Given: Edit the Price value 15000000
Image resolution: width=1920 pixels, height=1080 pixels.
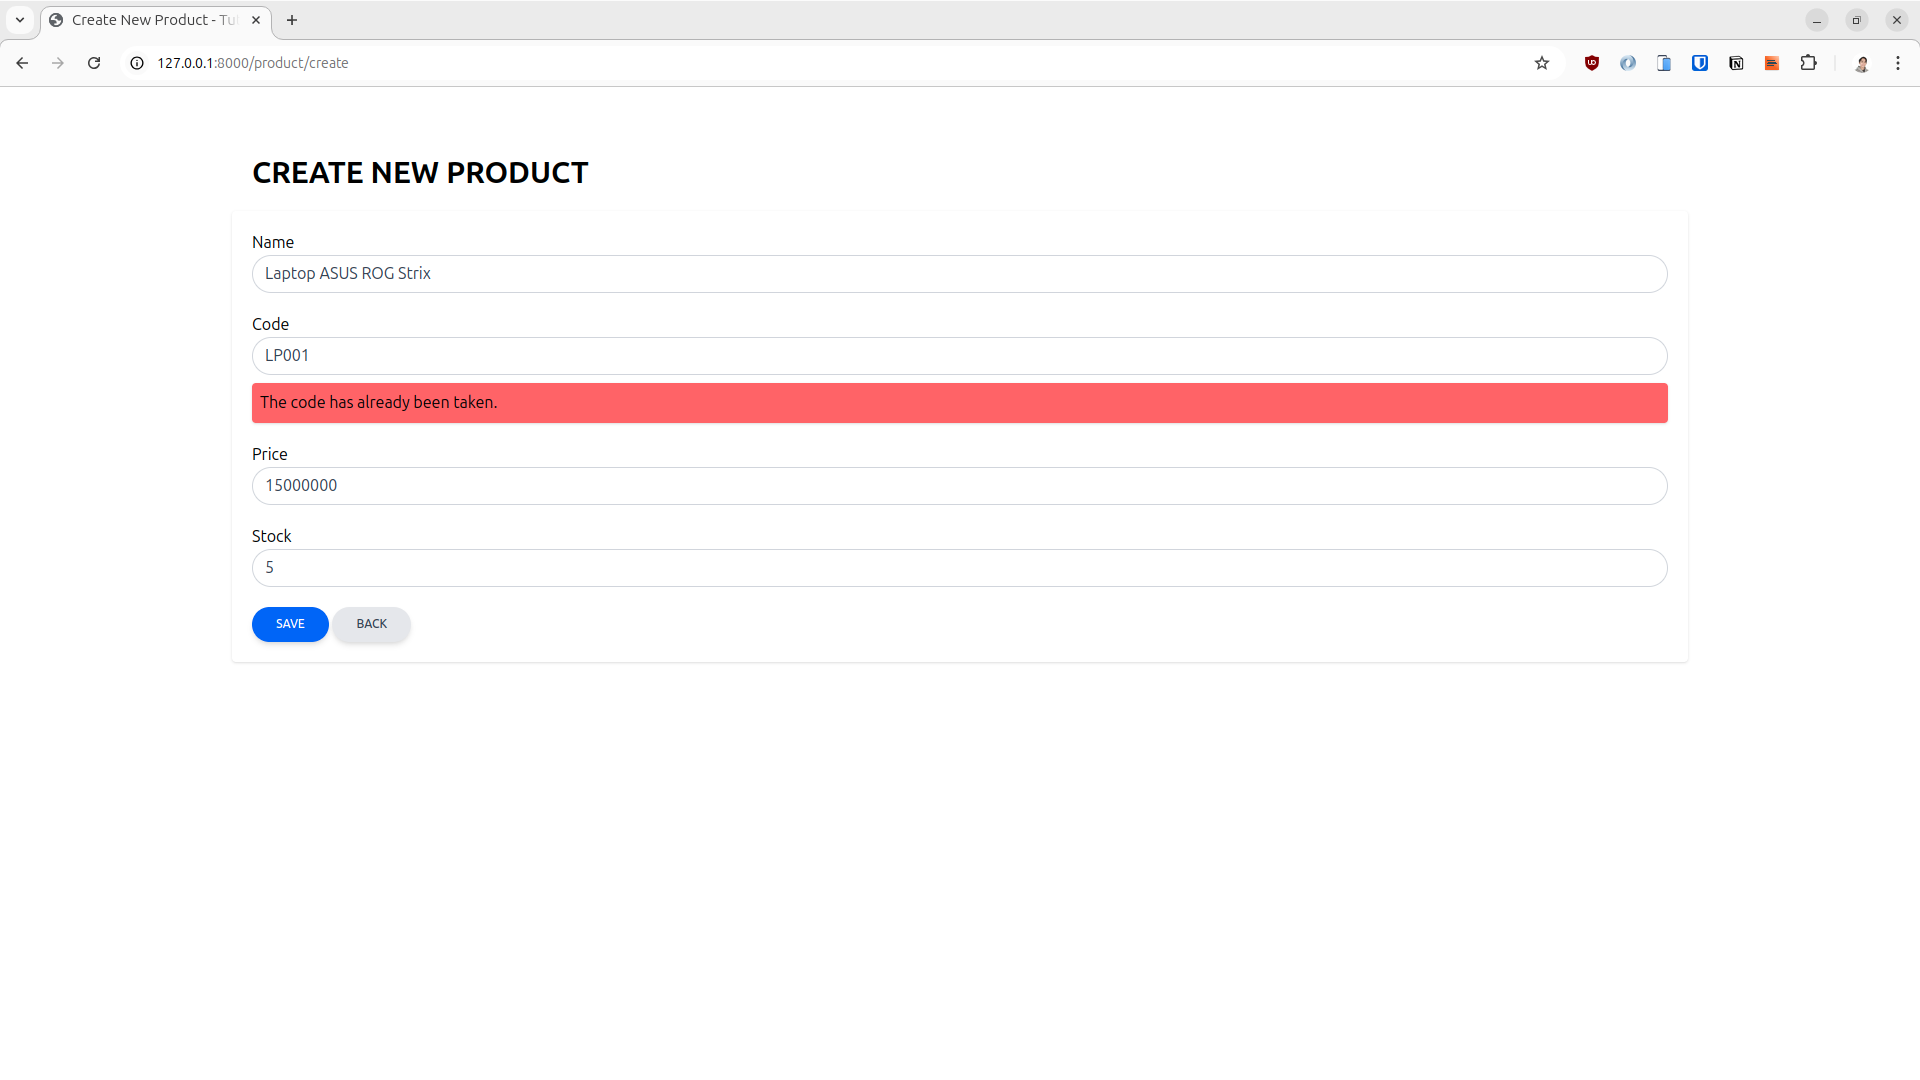Looking at the screenshot, I should click(959, 485).
